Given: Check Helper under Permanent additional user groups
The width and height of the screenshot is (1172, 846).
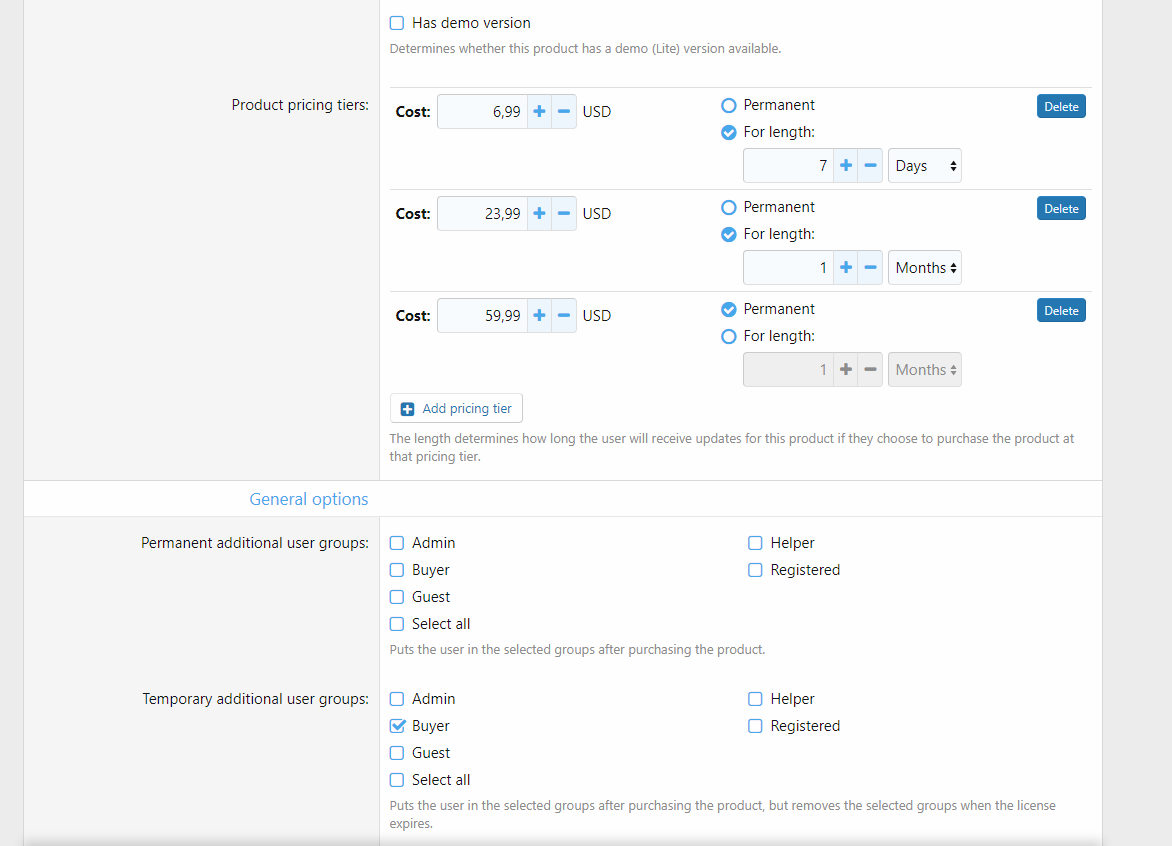Looking at the screenshot, I should coord(756,543).
